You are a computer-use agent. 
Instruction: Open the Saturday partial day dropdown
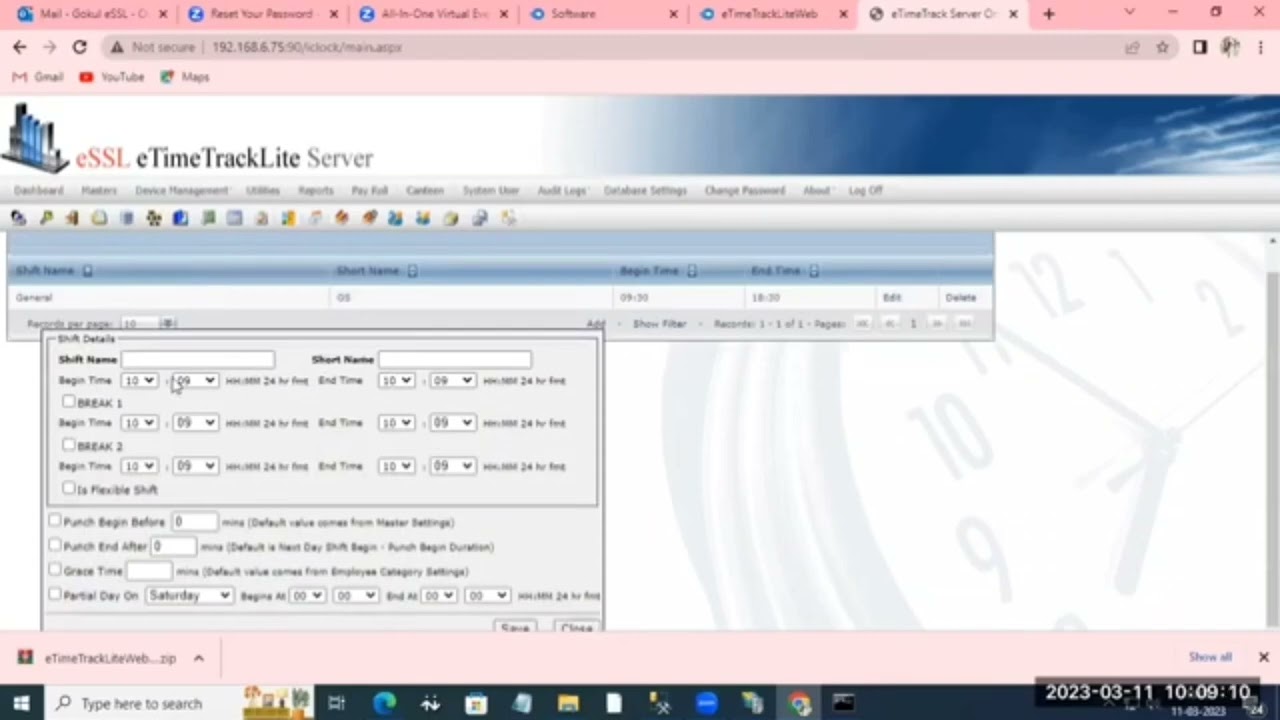pyautogui.click(x=189, y=595)
